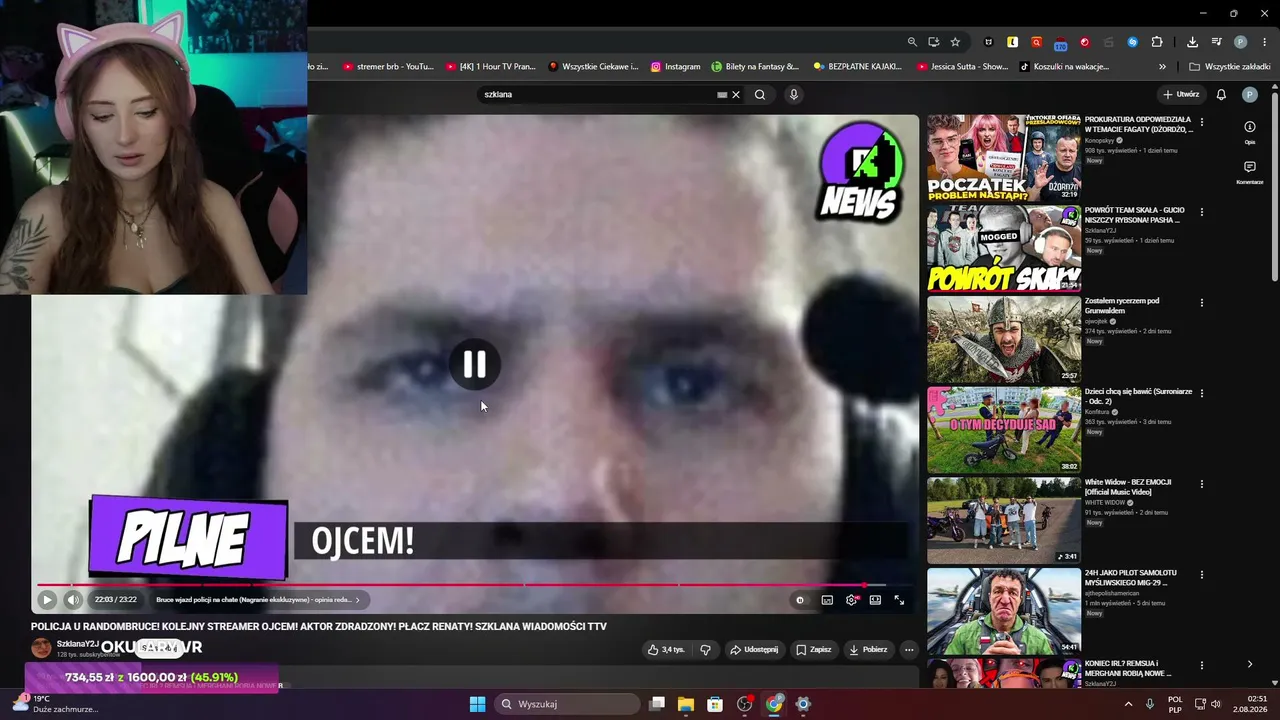Image resolution: width=1280 pixels, height=720 pixels.
Task: Enter fullscreen video mode
Action: [x=899, y=600]
